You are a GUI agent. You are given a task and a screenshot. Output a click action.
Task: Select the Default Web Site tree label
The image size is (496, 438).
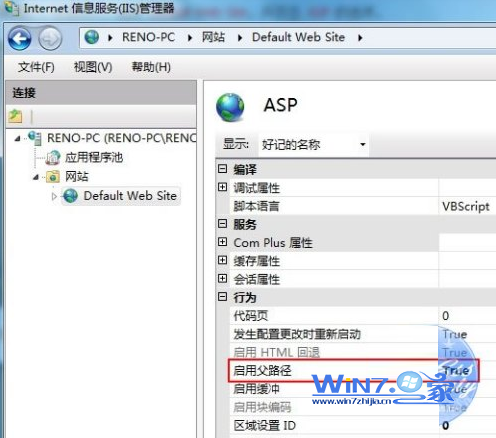click(130, 196)
